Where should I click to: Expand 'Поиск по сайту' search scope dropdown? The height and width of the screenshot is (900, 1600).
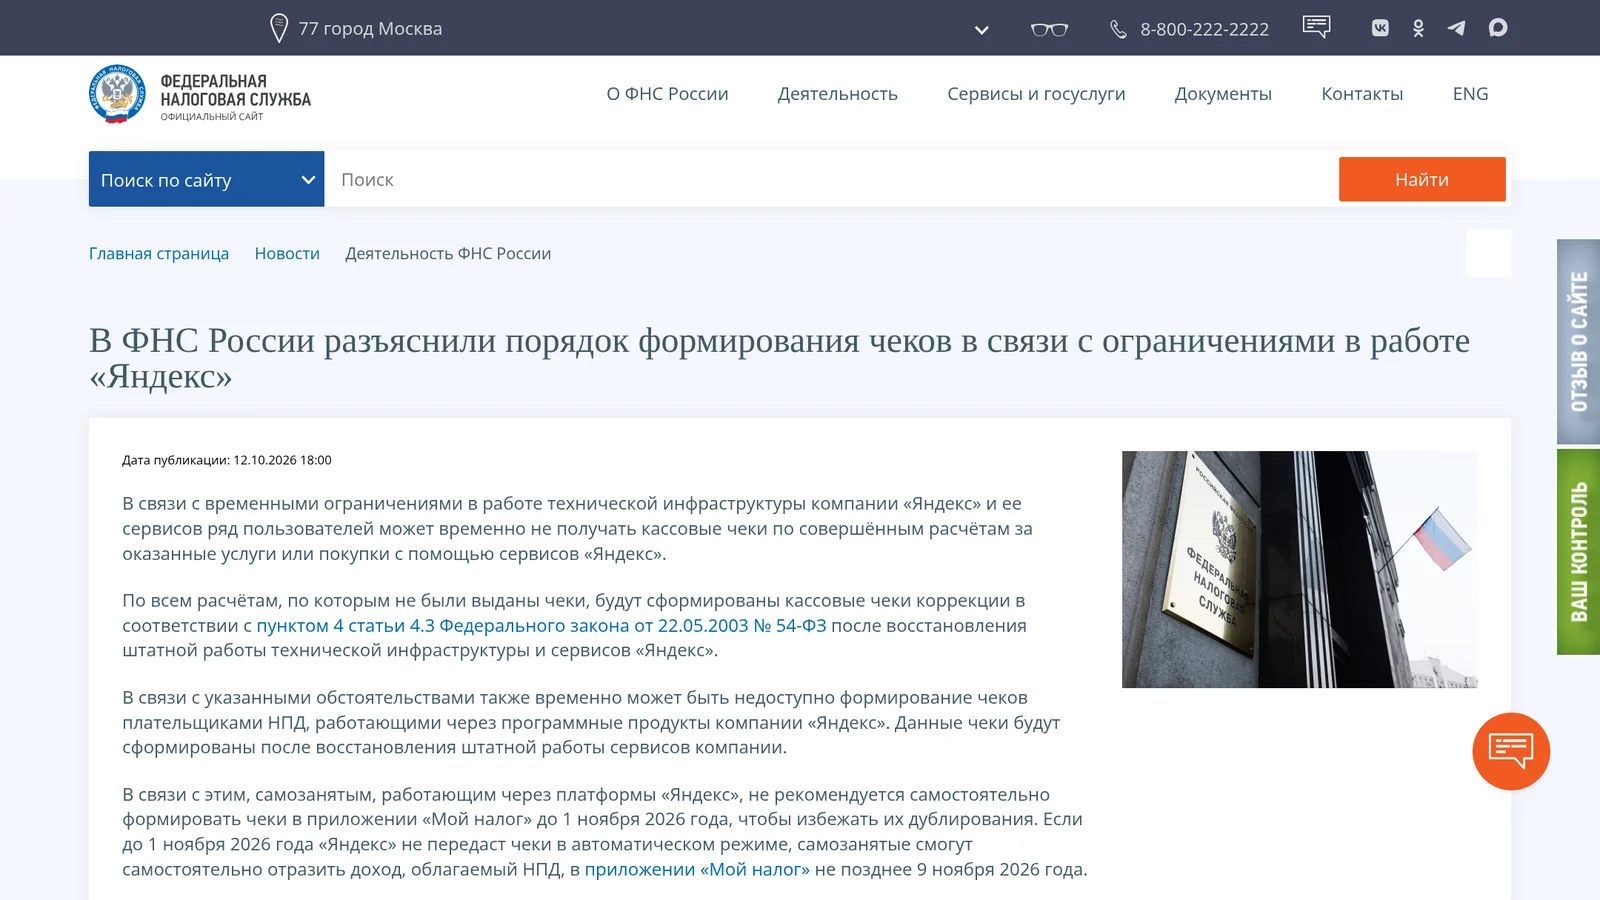206,179
